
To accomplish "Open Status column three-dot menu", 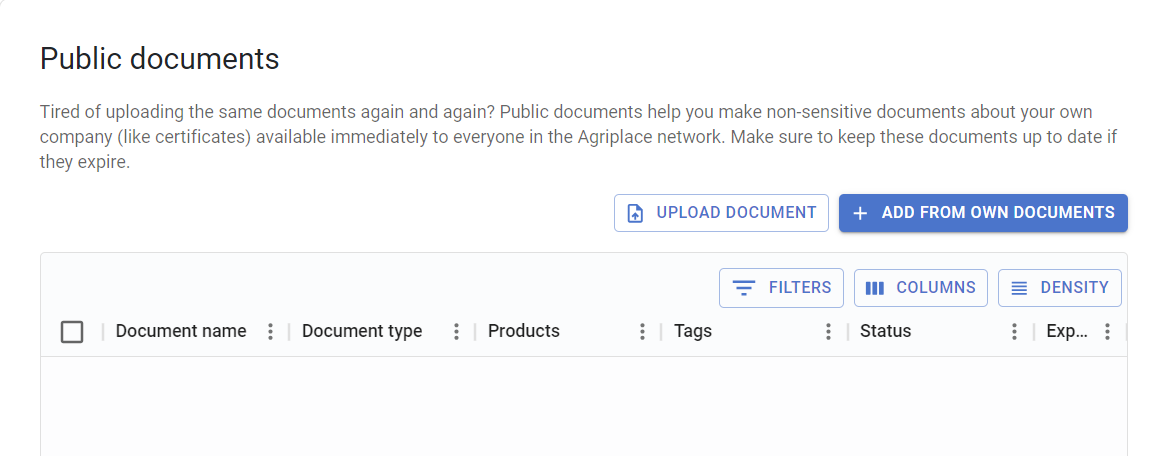I will coord(1015,331).
